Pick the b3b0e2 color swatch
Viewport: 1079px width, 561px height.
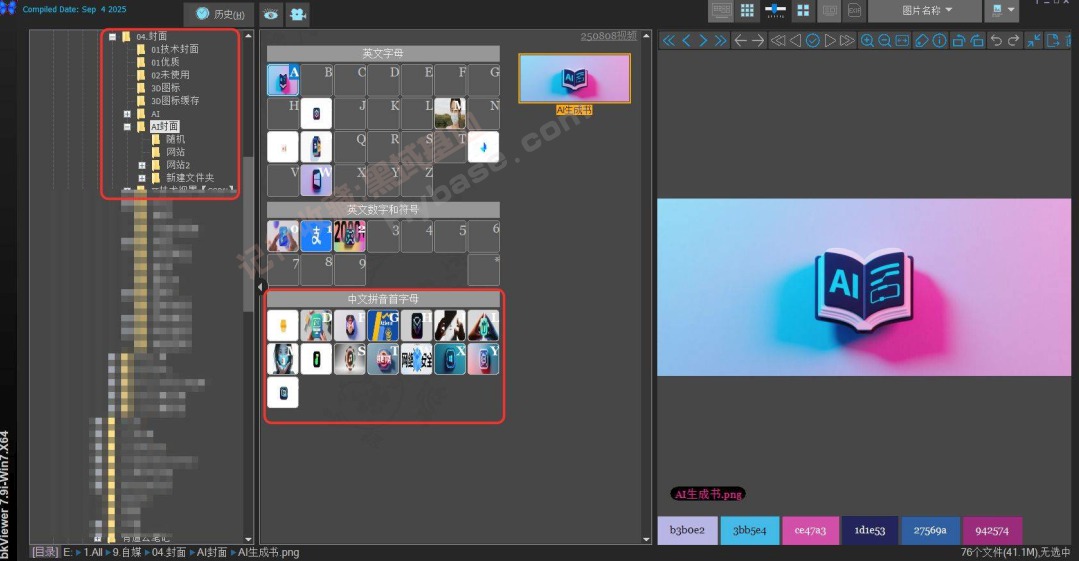[x=687, y=530]
